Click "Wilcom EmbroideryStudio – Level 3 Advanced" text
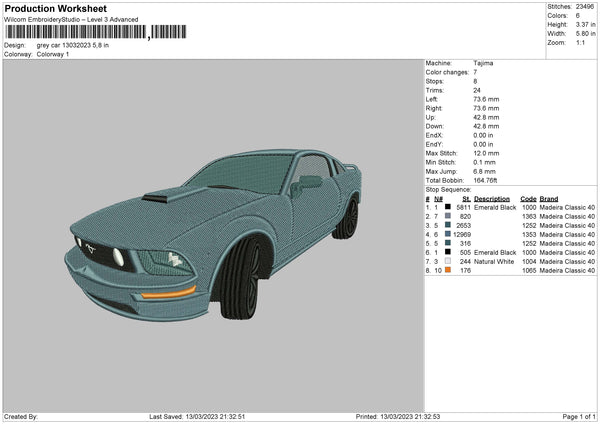Image resolution: width=600 pixels, height=424 pixels. point(71,20)
